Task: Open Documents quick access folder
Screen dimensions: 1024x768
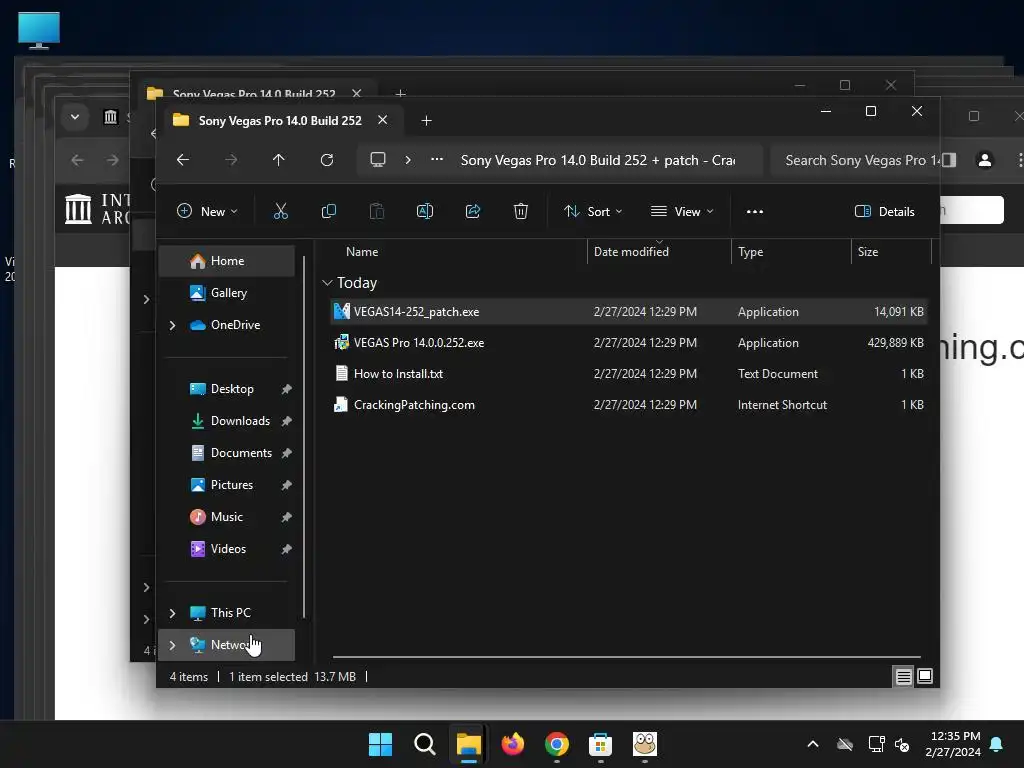Action: (x=227, y=453)
